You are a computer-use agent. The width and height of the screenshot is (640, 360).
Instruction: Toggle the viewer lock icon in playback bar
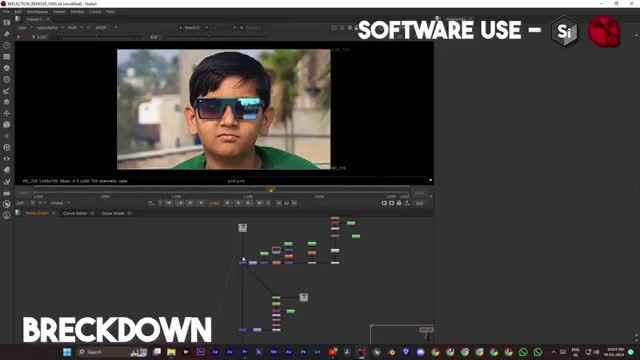(399, 203)
